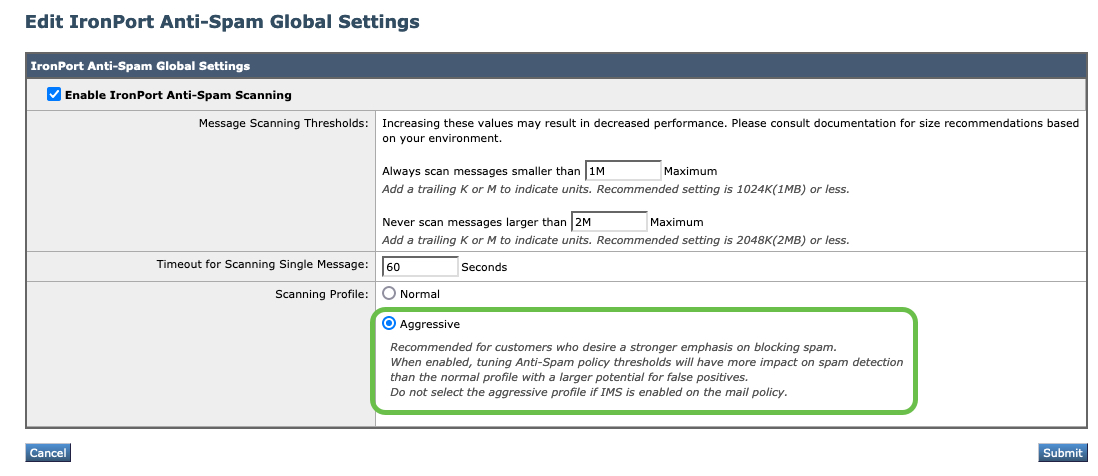Cancel editing the anti-spam settings
This screenshot has width=1098, height=476.
(48, 453)
